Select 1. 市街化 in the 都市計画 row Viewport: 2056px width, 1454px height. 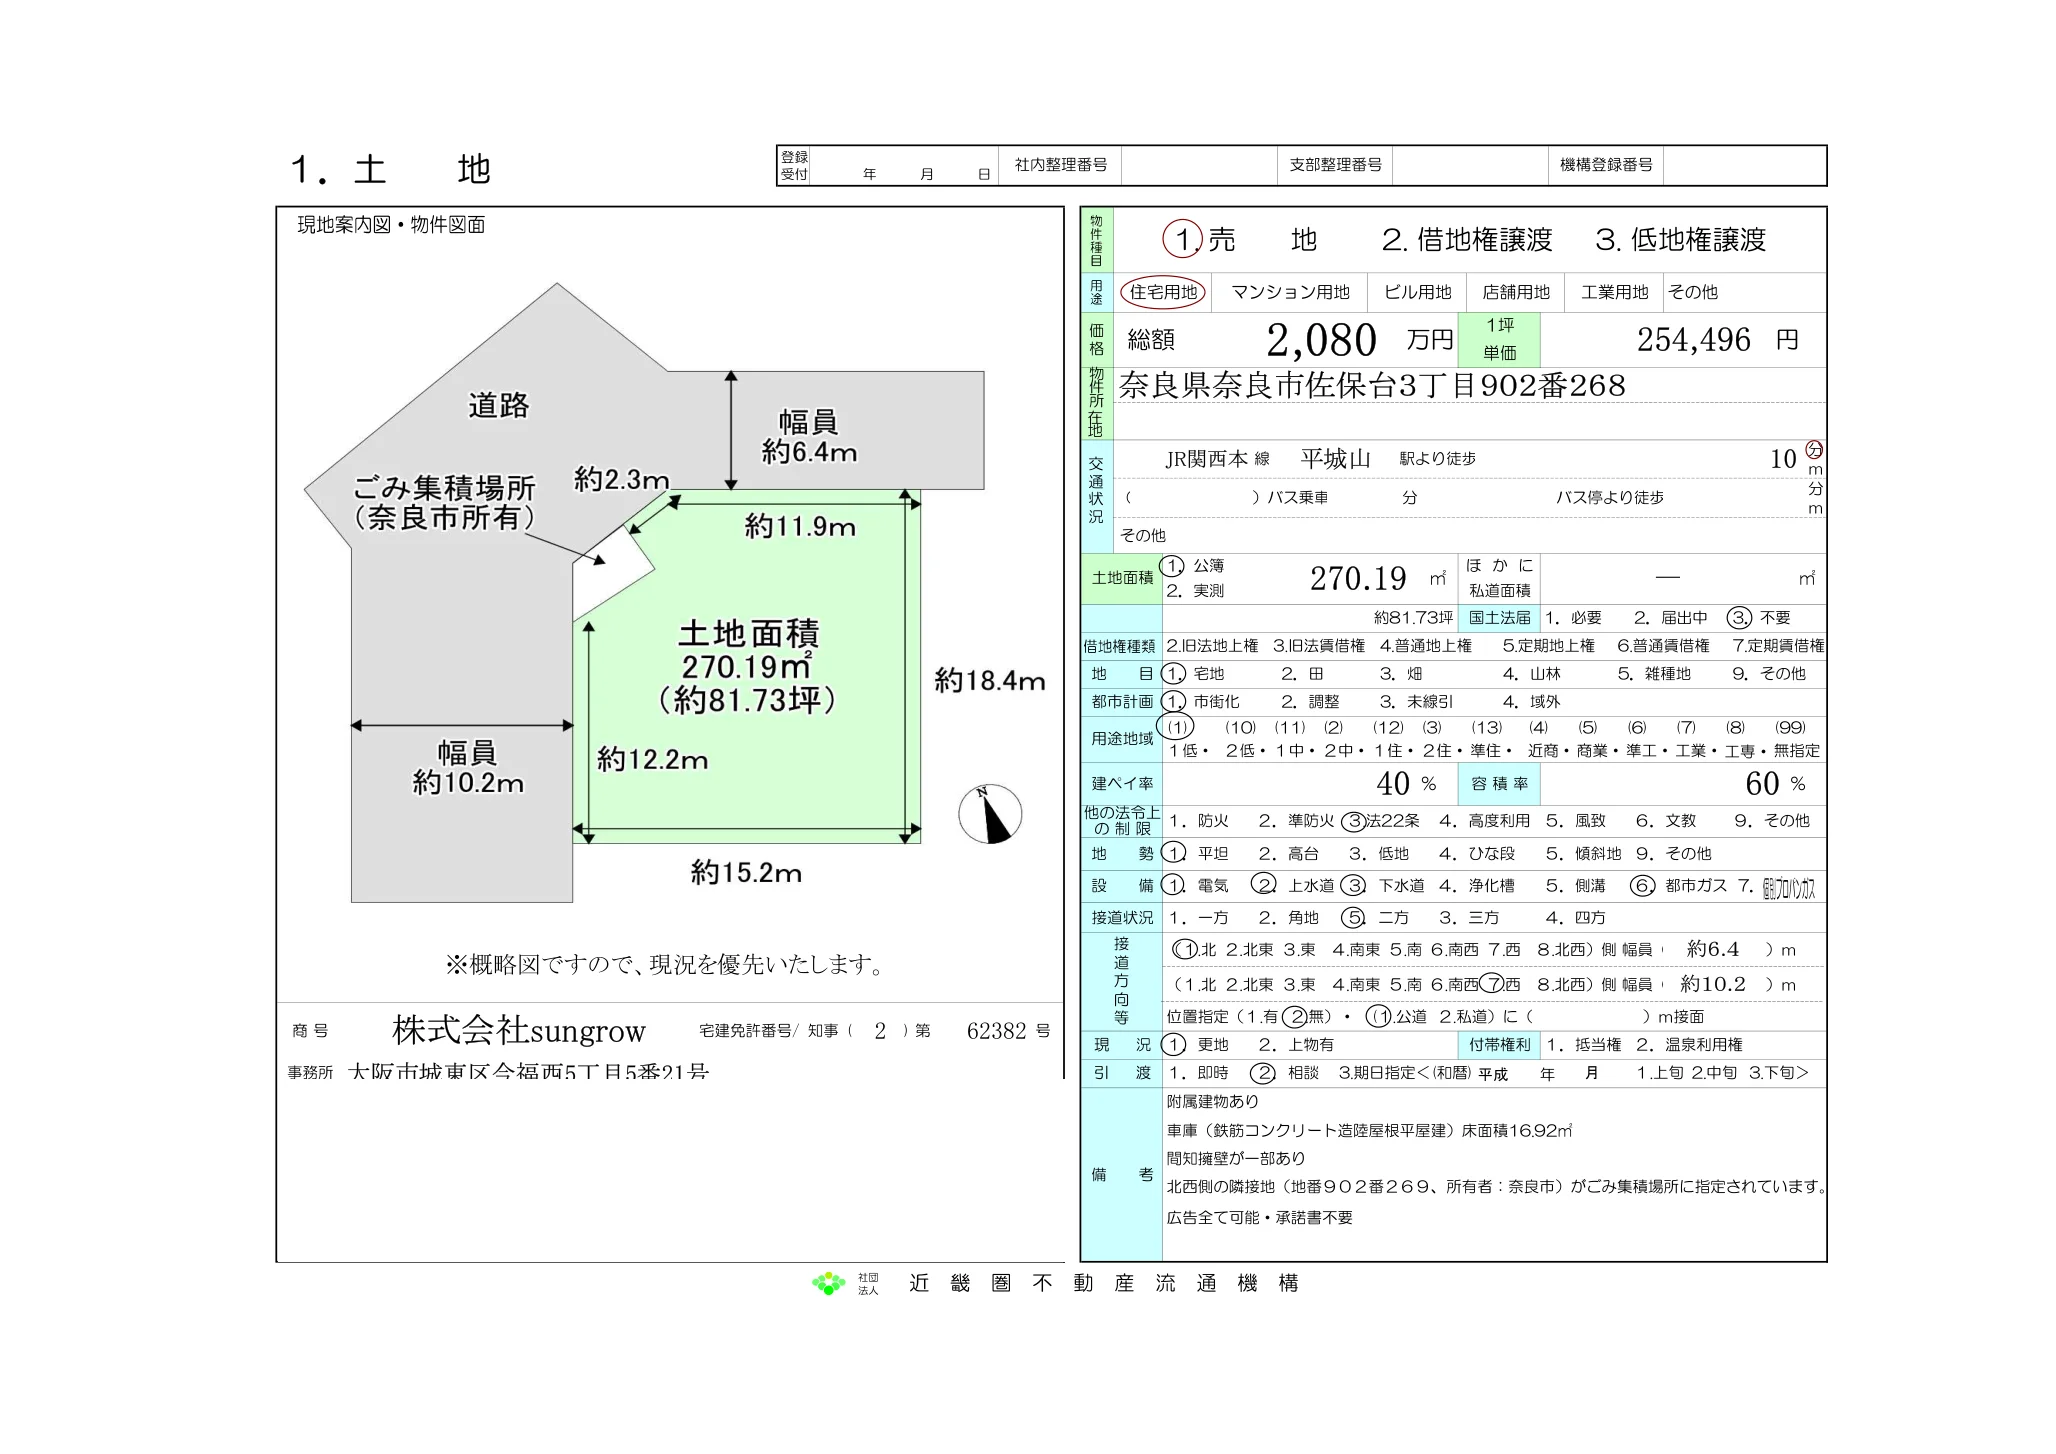coord(1201,702)
